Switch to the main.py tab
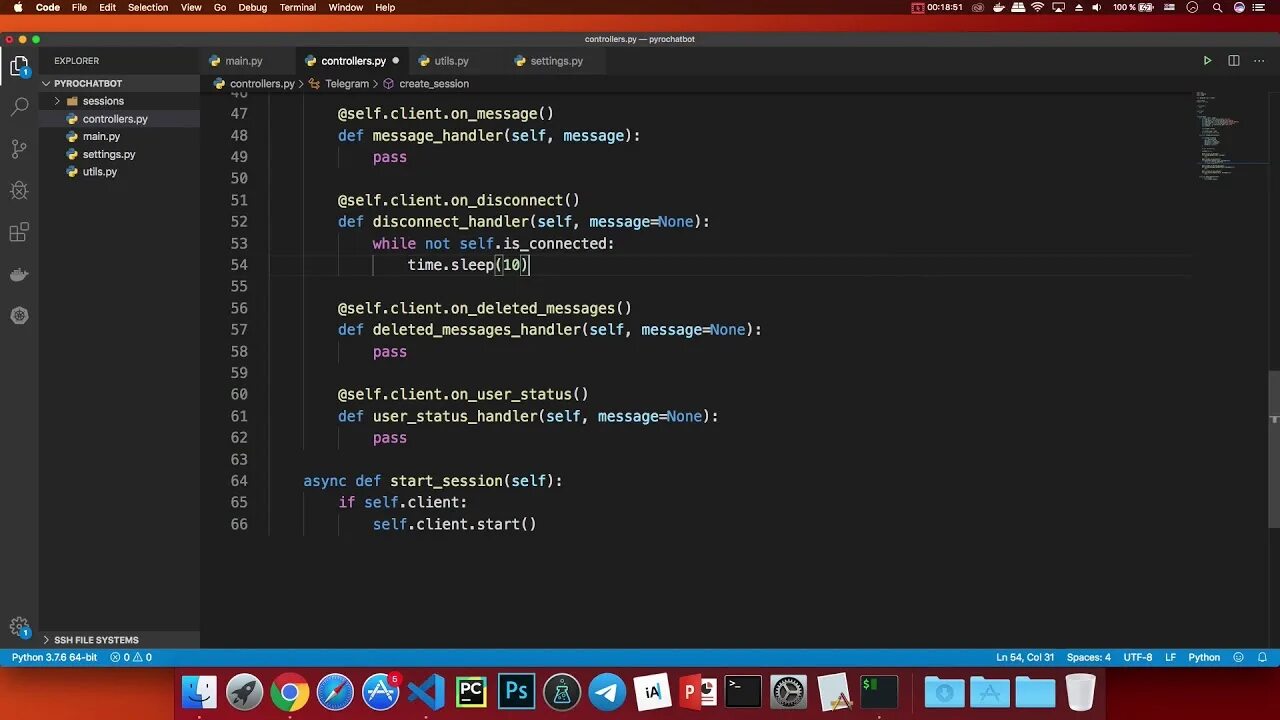1280x720 pixels. pos(244,61)
